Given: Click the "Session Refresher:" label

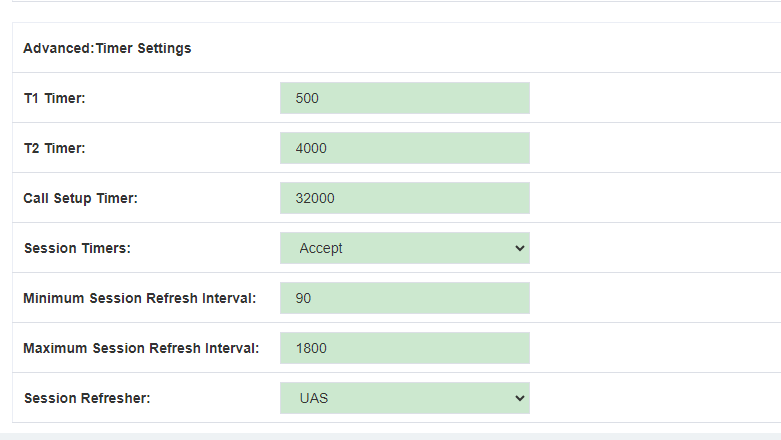Looking at the screenshot, I should (87, 398).
